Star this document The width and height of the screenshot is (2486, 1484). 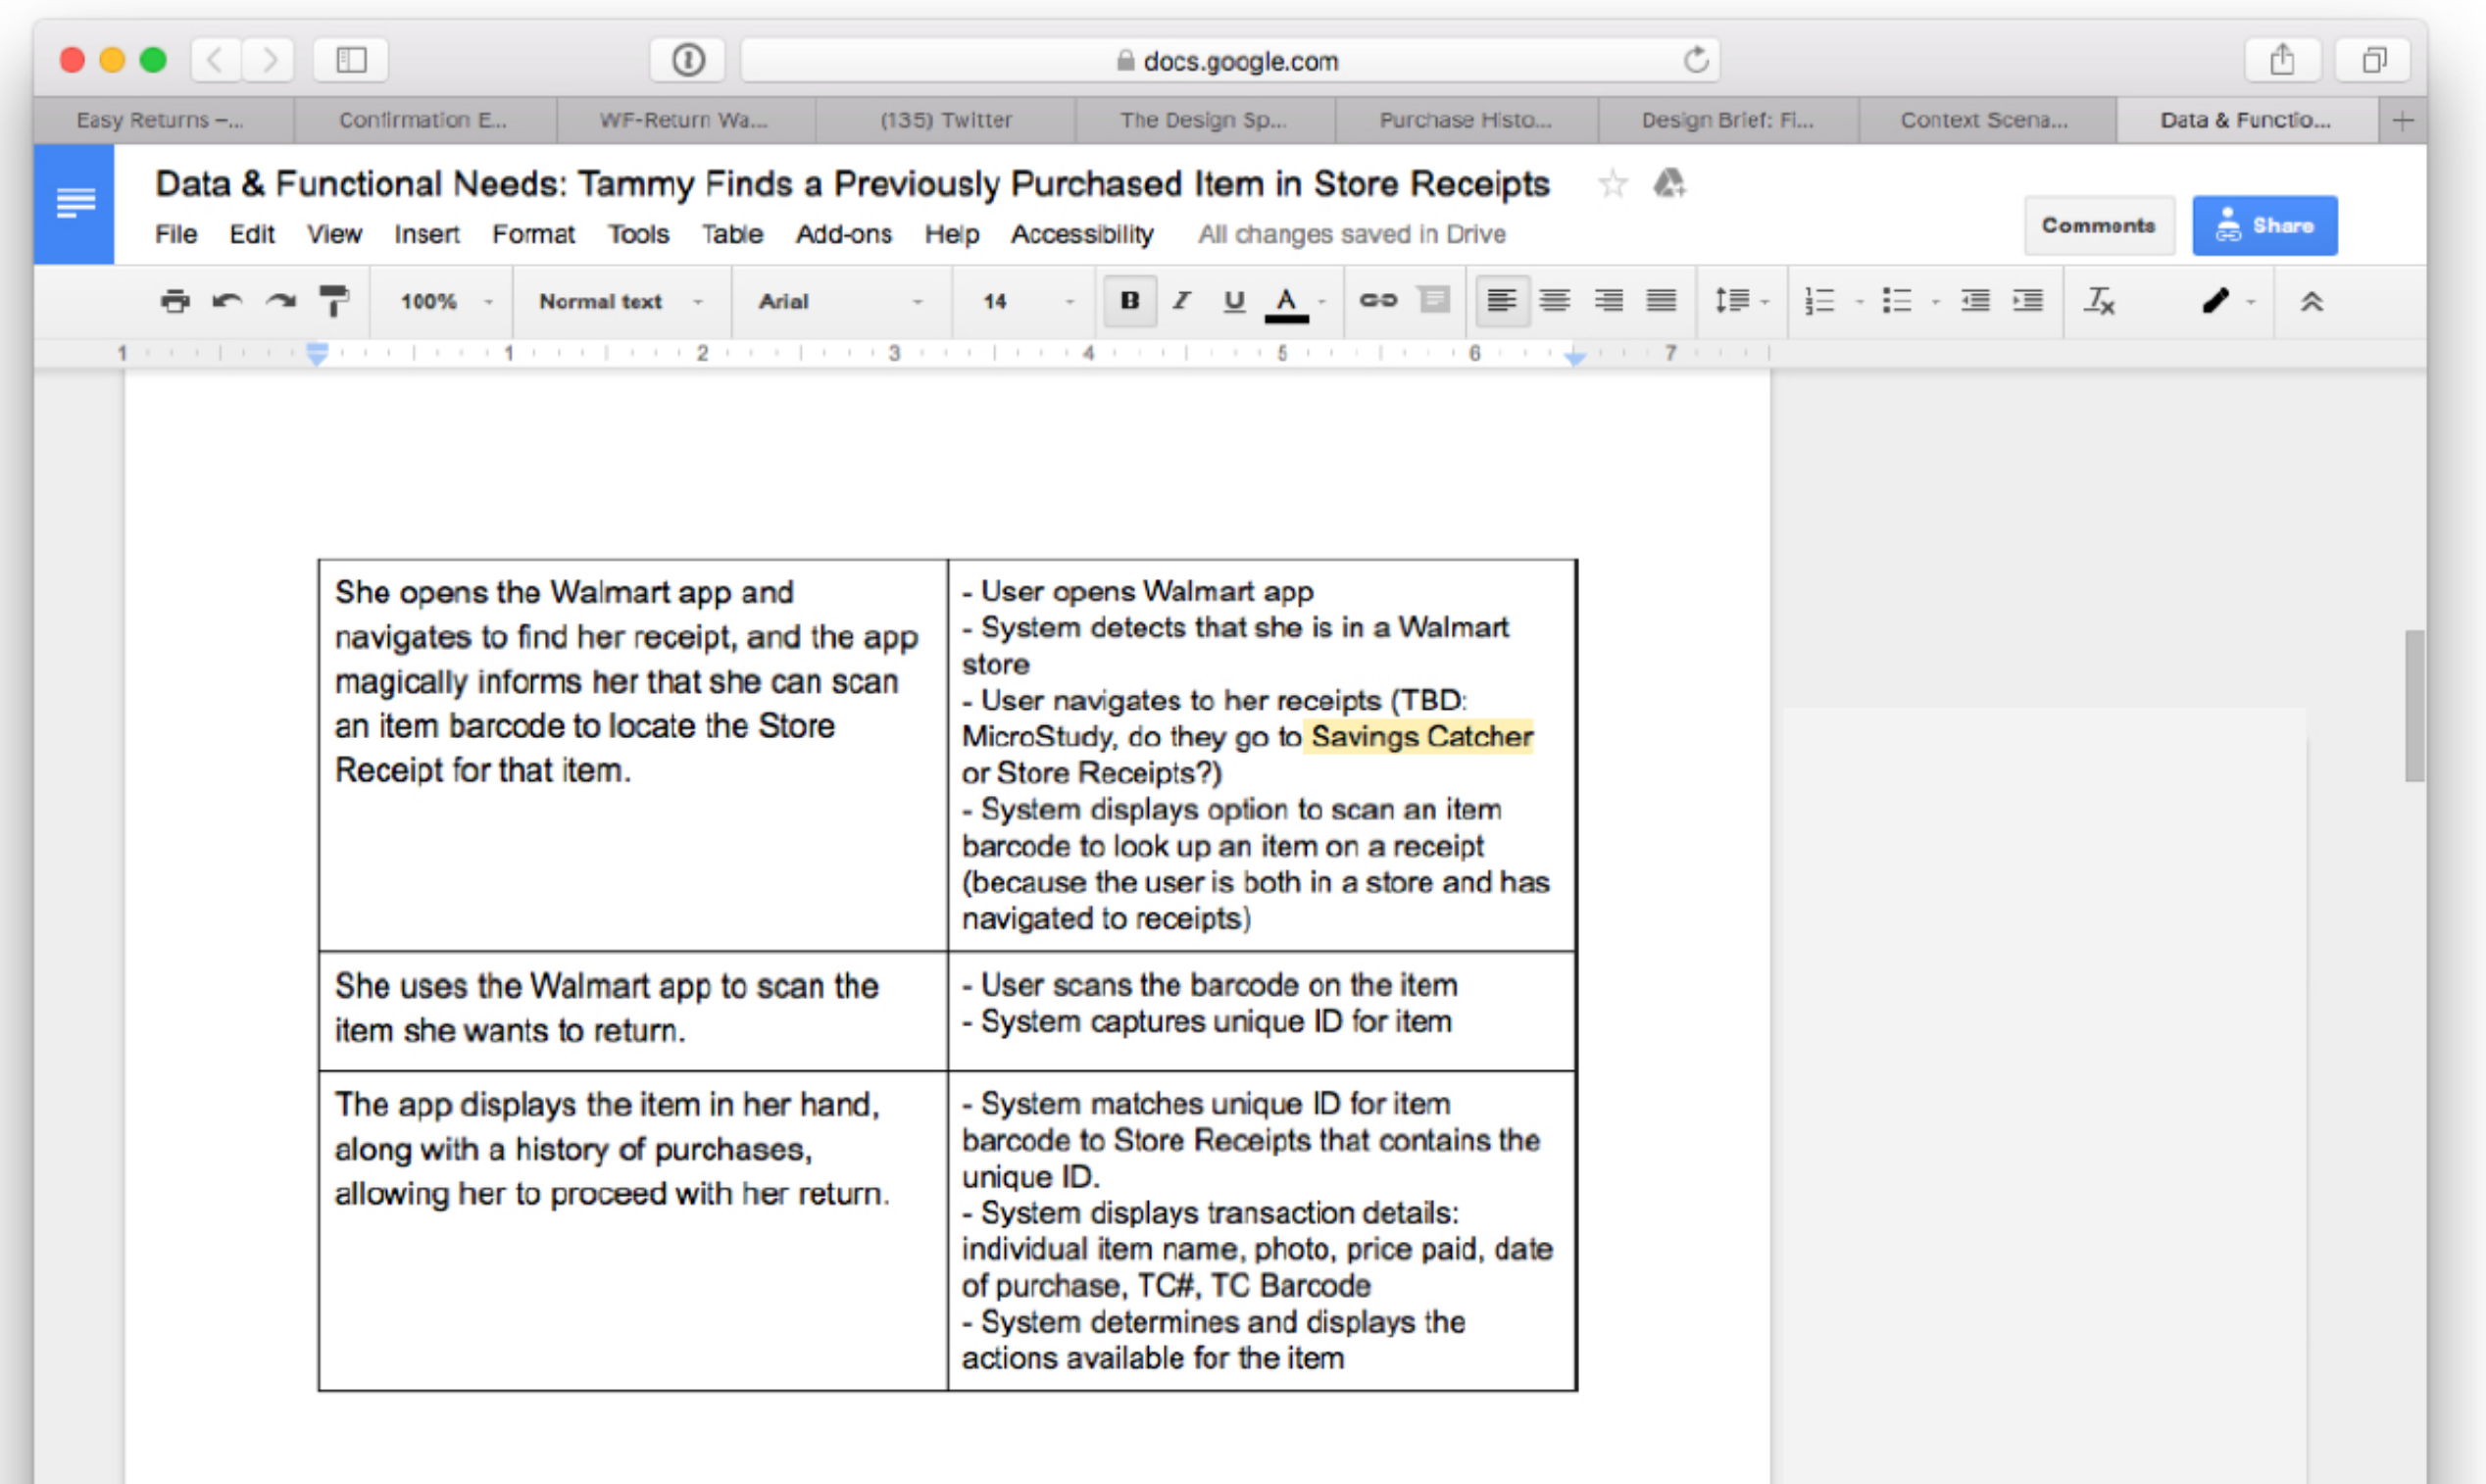(1612, 184)
